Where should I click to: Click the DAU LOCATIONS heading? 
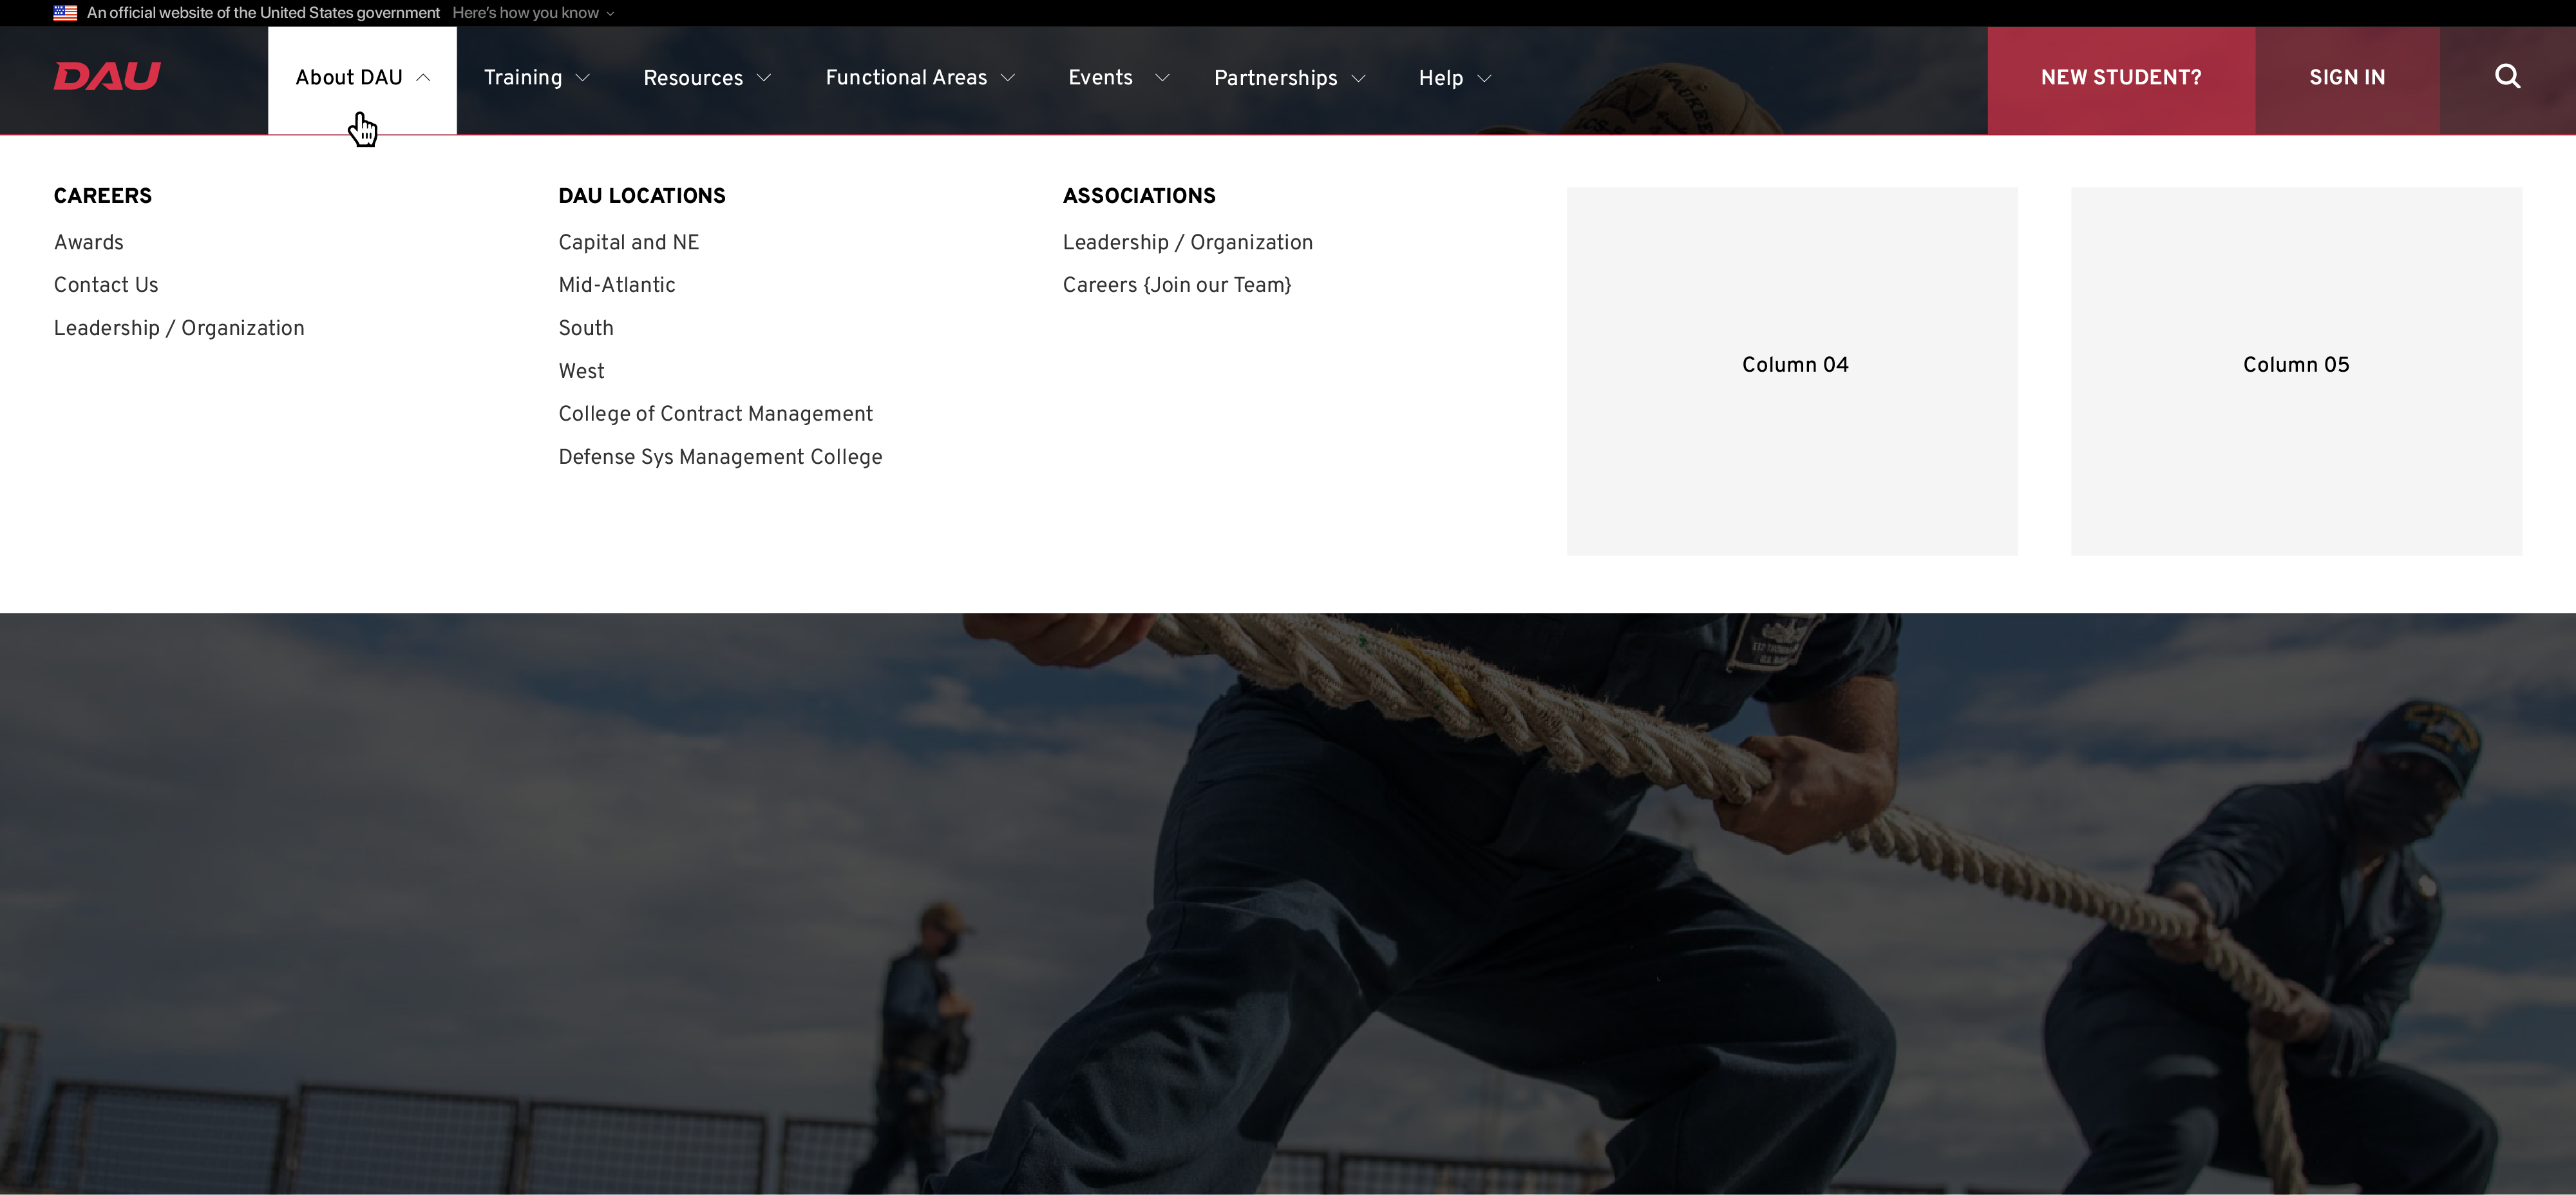641,196
